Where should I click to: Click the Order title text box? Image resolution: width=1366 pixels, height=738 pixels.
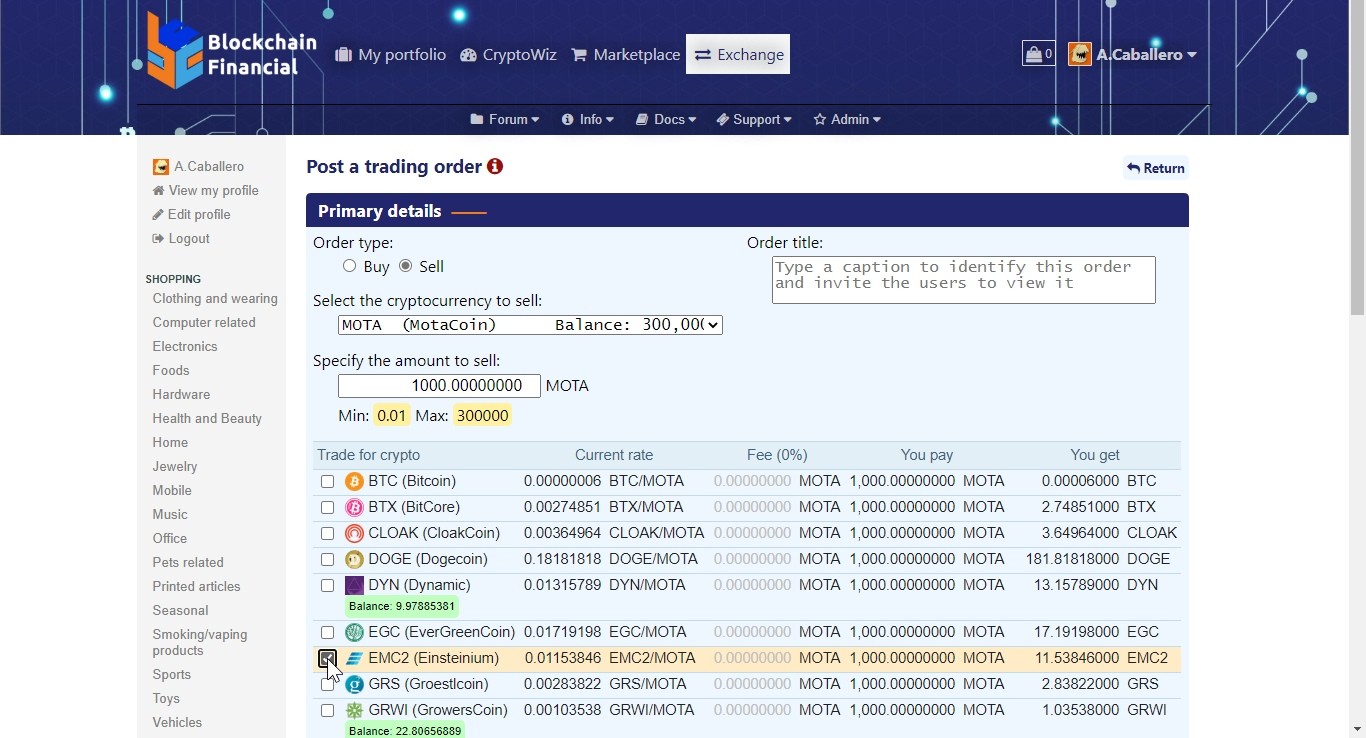tap(963, 280)
